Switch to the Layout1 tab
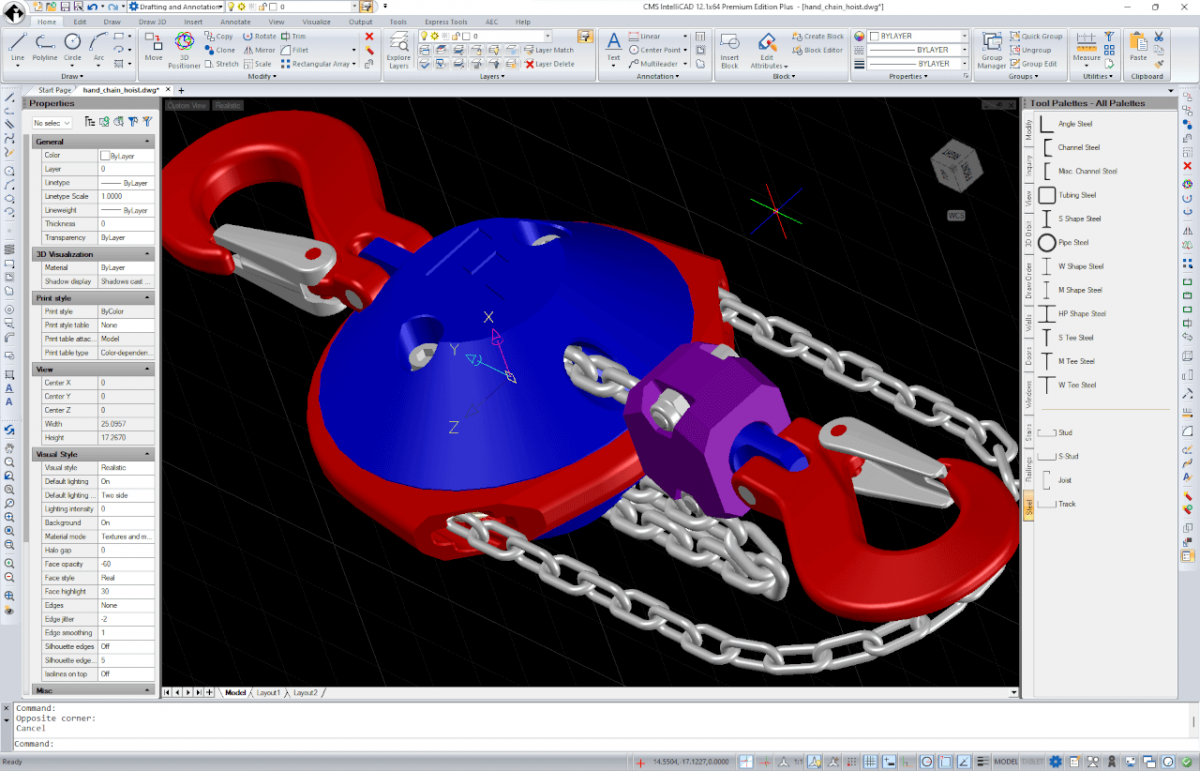The width and height of the screenshot is (1200, 771). [268, 692]
